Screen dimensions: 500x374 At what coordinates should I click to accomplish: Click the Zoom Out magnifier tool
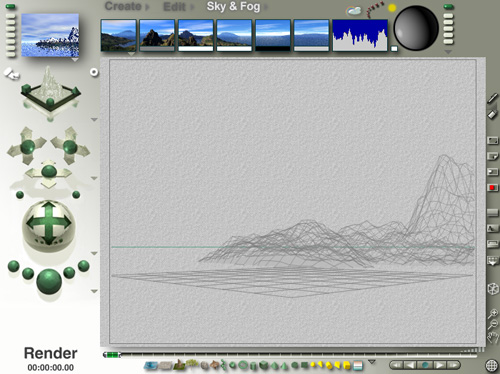[493, 324]
